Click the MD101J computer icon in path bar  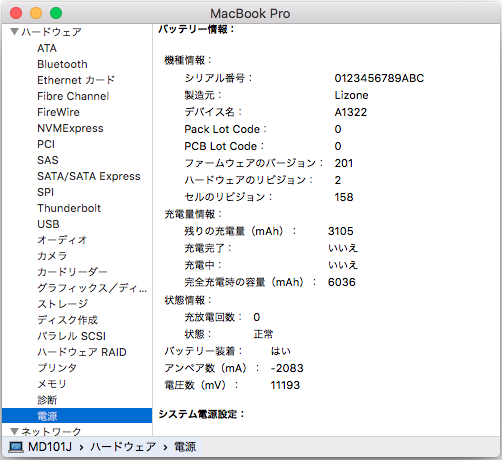pyautogui.click(x=16, y=447)
